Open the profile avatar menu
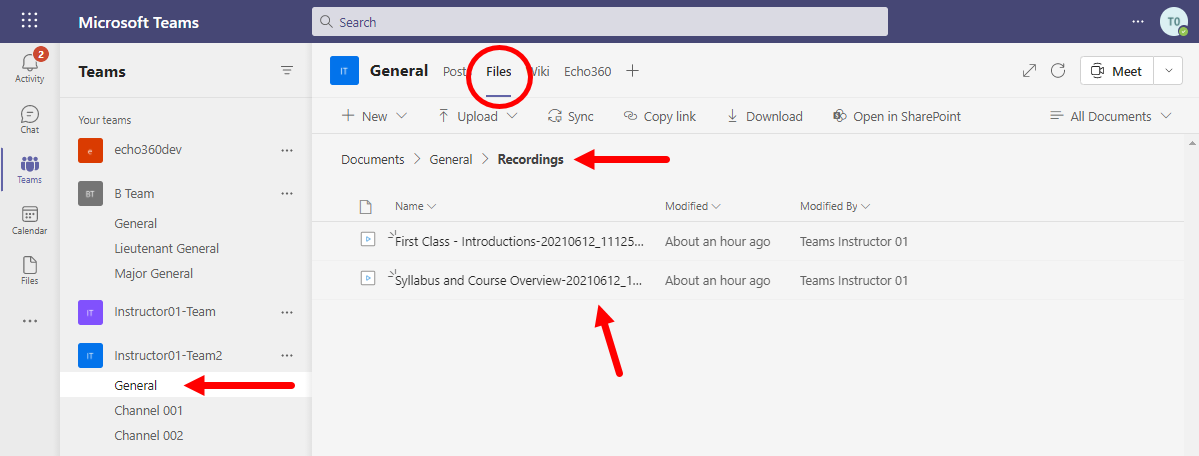The height and width of the screenshot is (456, 1199). pyautogui.click(x=1174, y=21)
